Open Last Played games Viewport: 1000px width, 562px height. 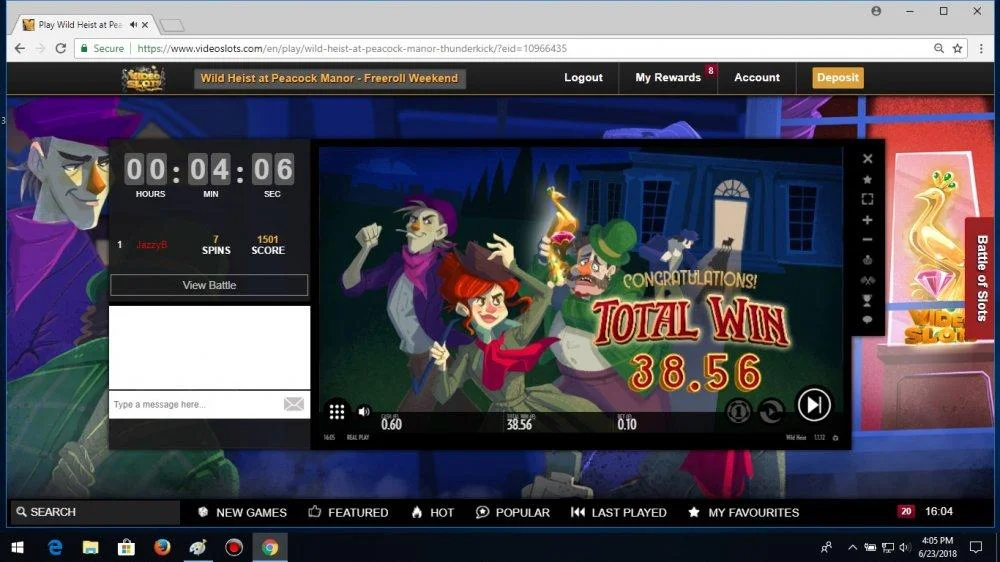(619, 512)
